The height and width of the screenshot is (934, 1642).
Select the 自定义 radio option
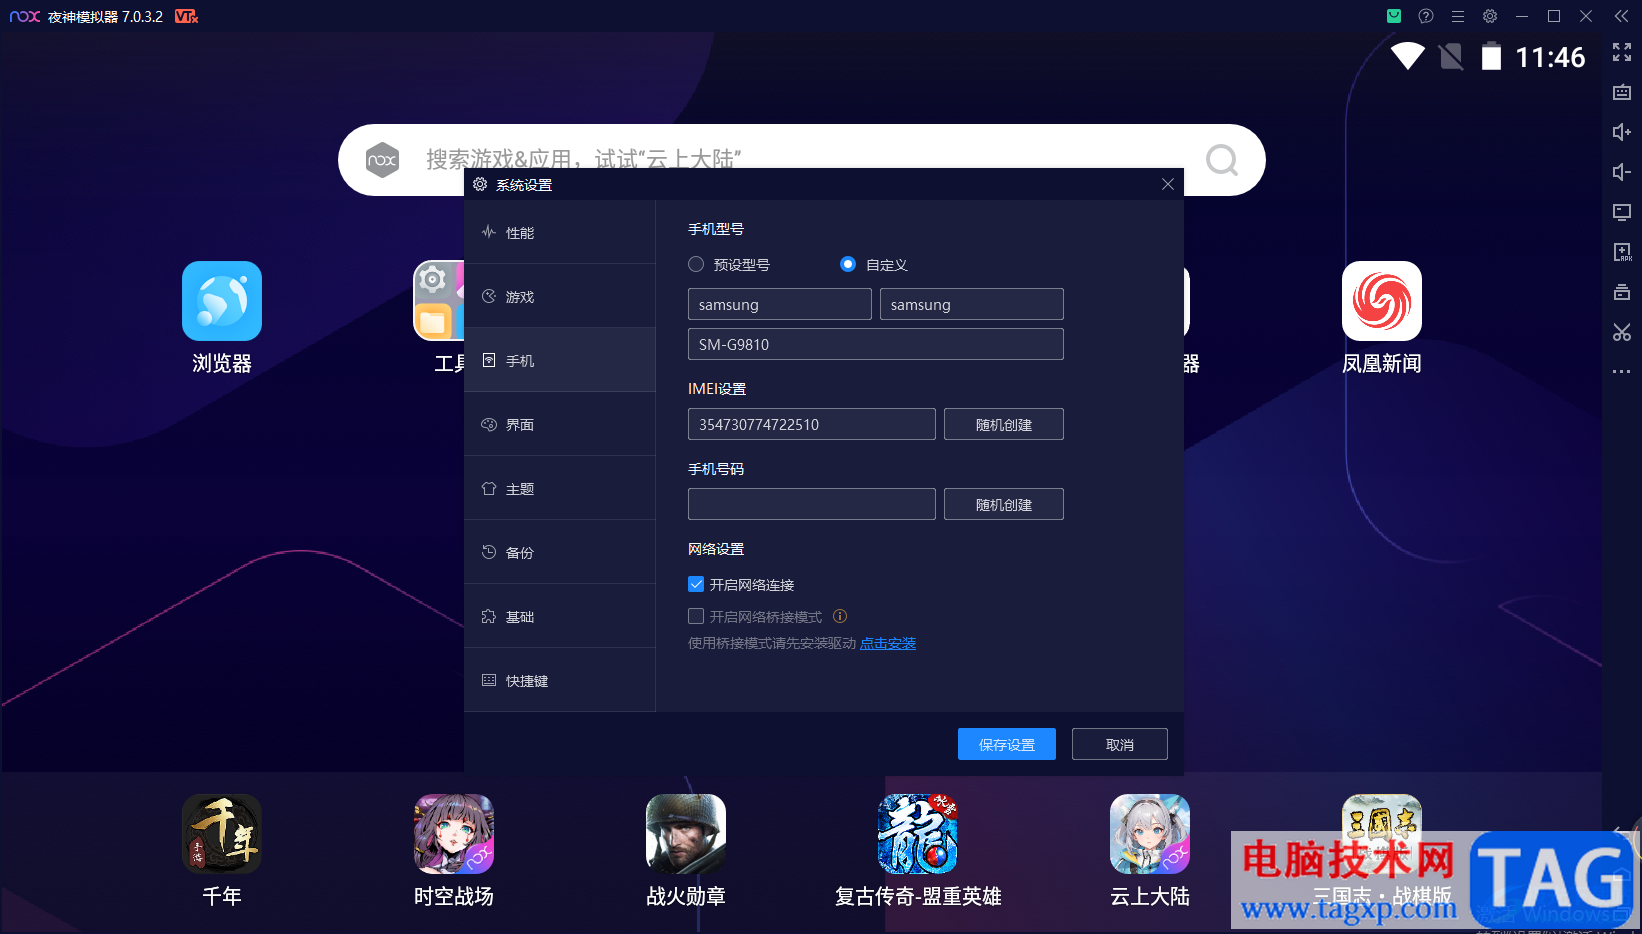click(848, 264)
